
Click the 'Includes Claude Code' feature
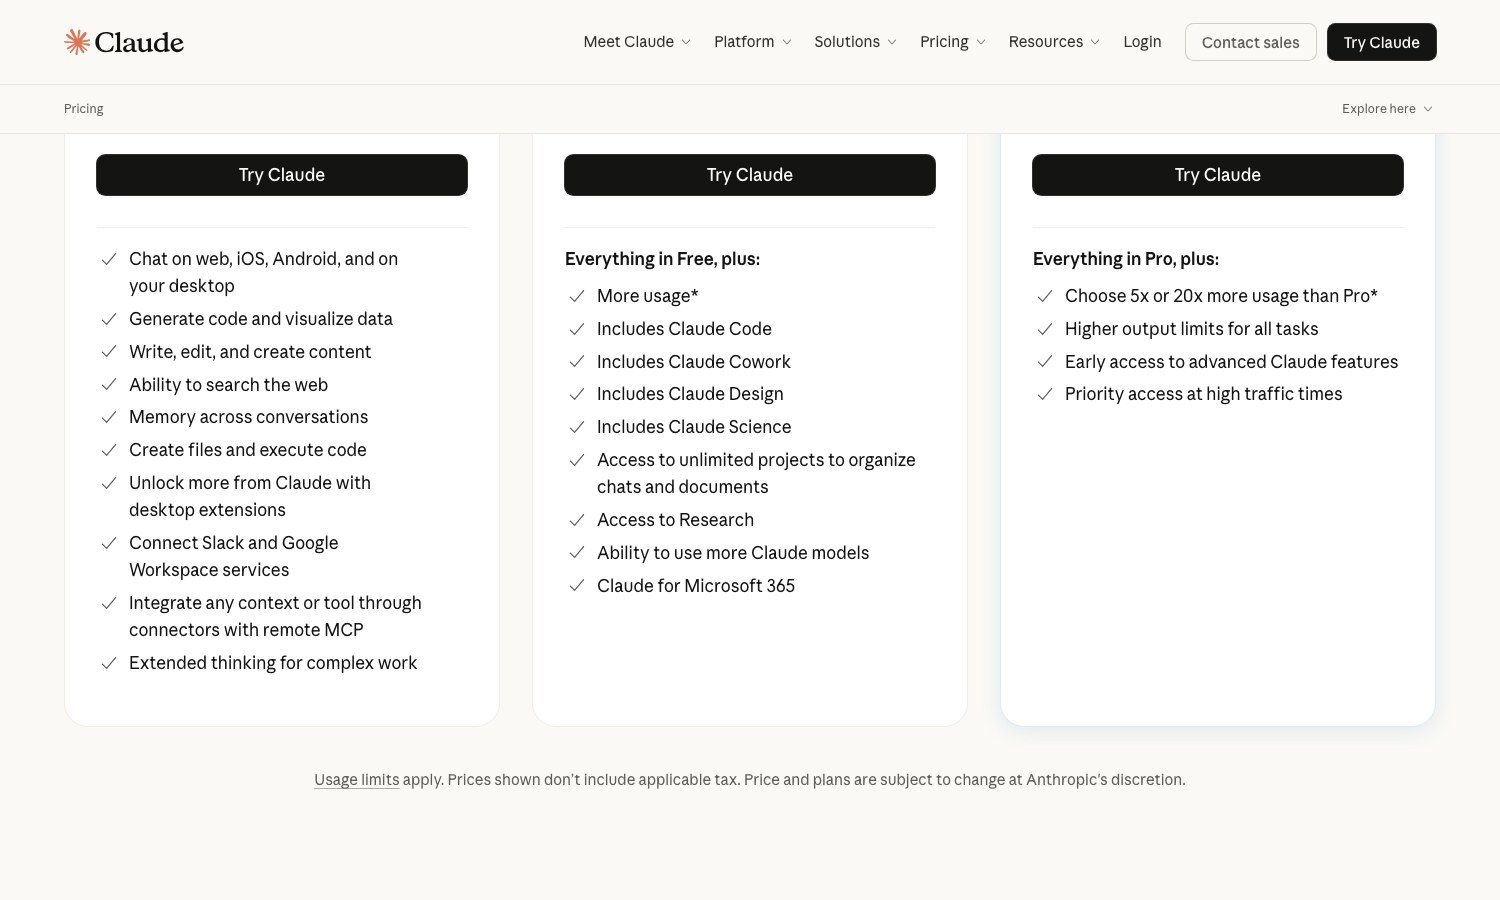click(684, 329)
